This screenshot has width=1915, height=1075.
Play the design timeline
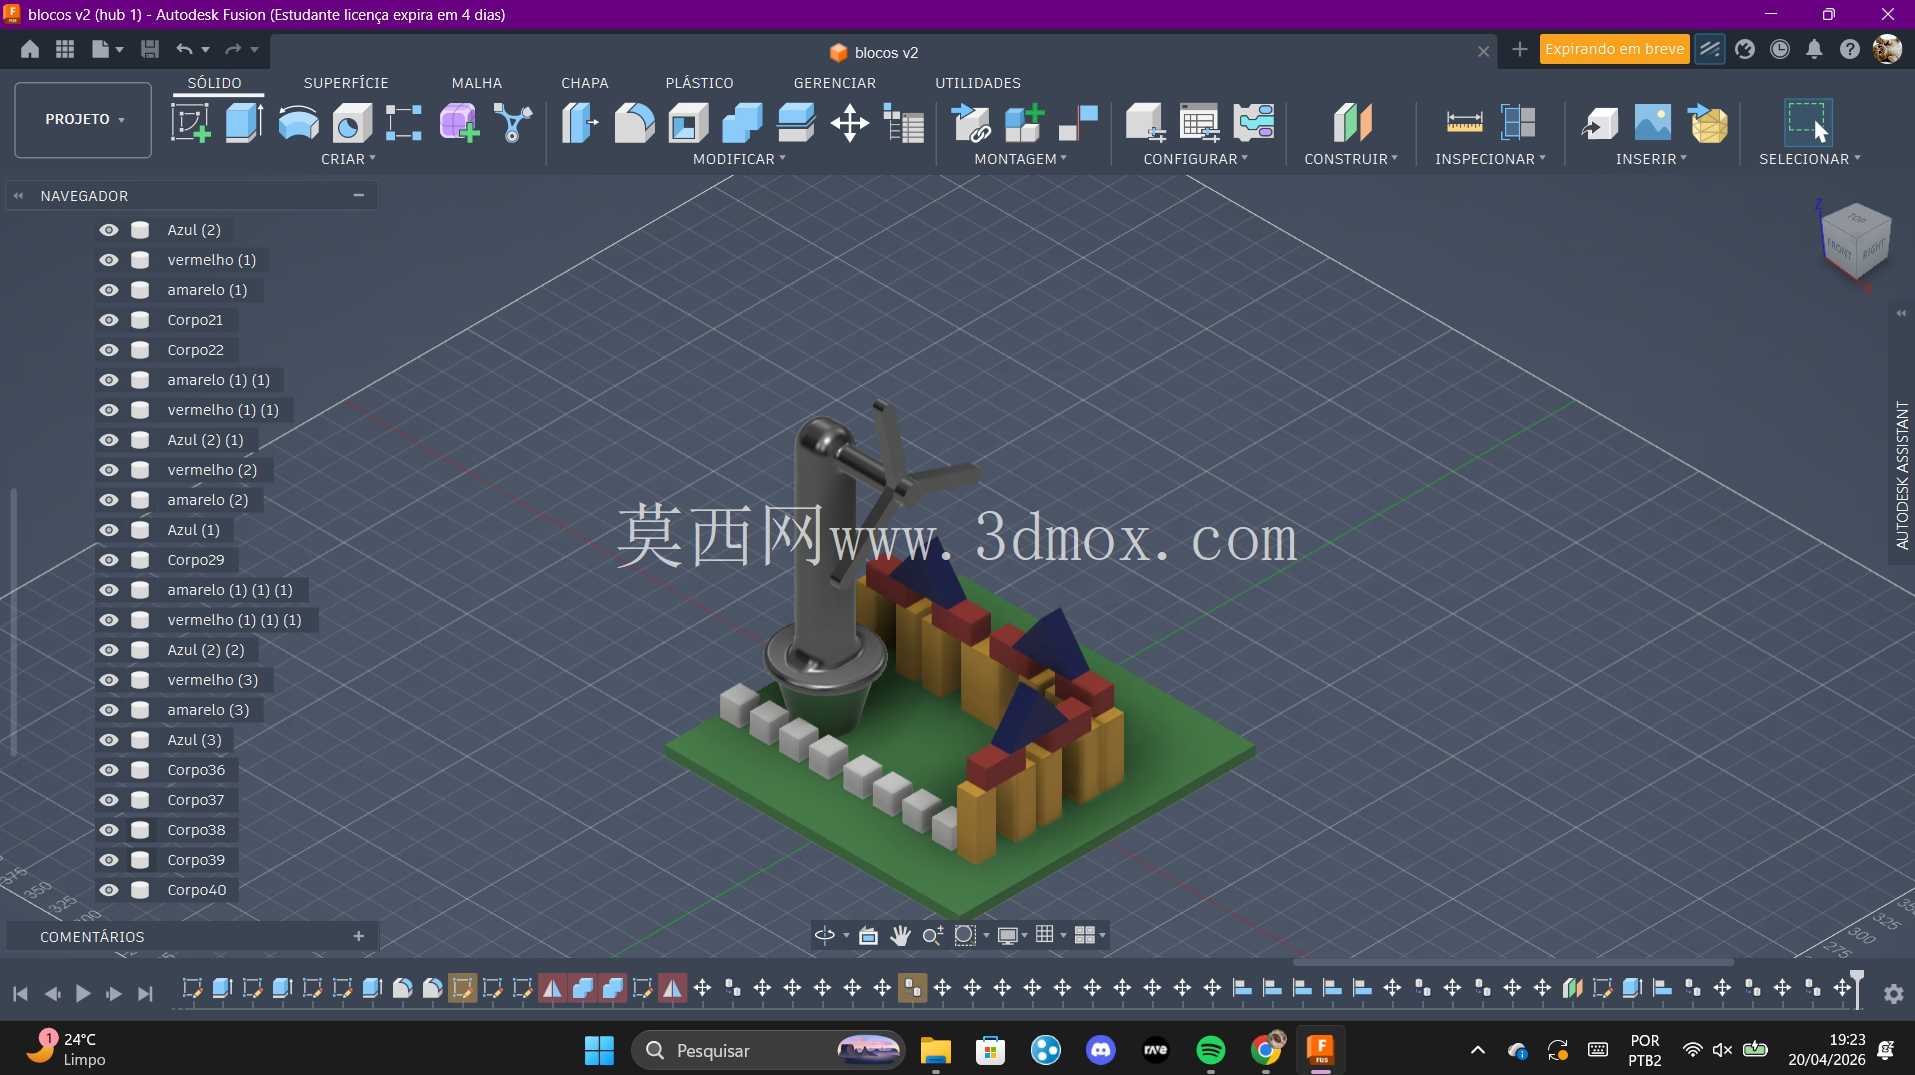click(83, 994)
